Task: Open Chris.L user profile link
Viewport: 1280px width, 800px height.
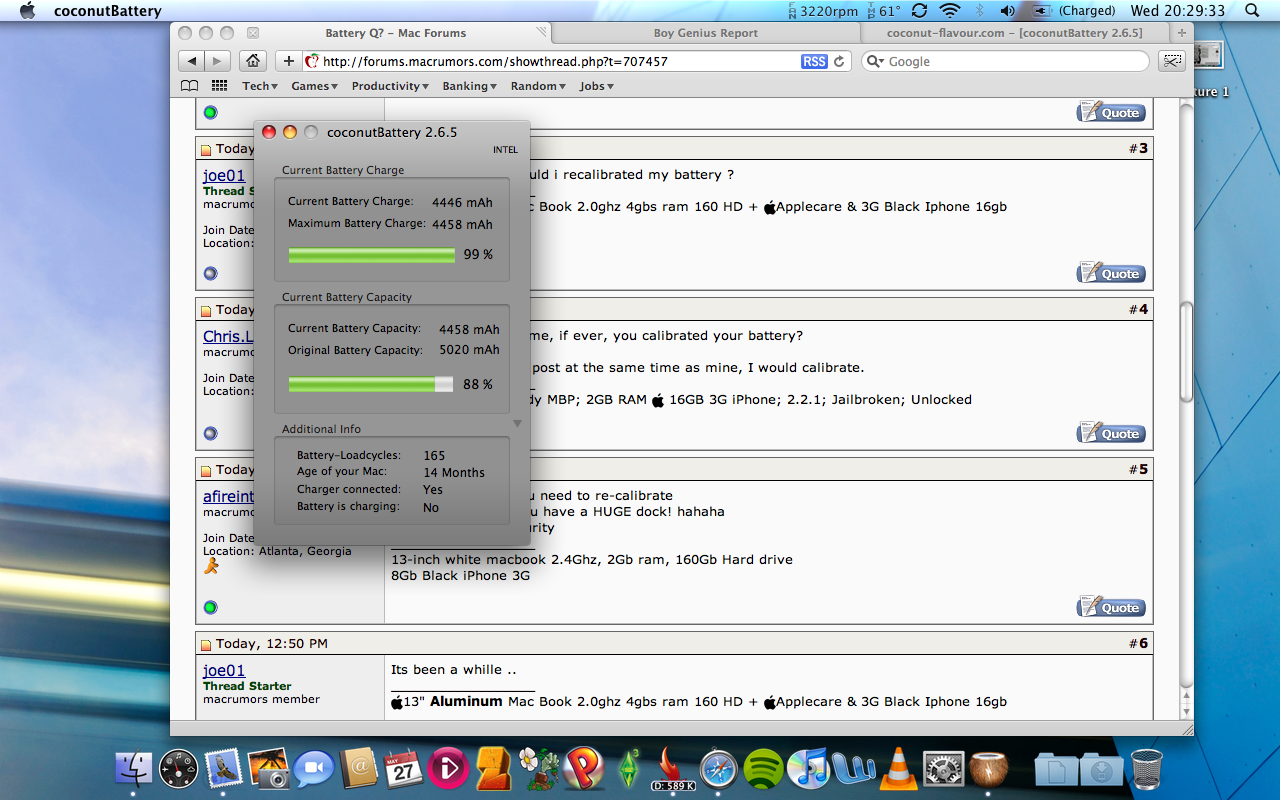Action: coord(228,336)
